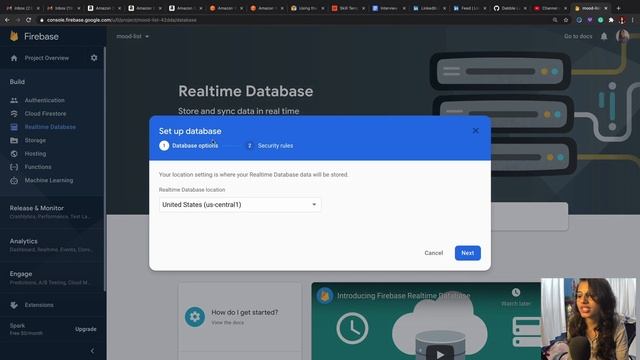The height and width of the screenshot is (360, 640).
Task: Open Storage in the sidebar
Action: (x=35, y=140)
